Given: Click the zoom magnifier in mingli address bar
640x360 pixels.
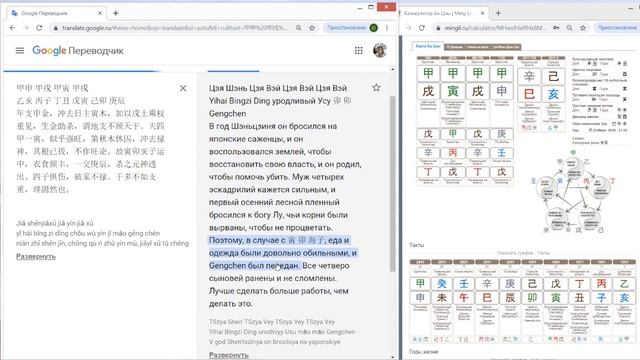Looking at the screenshot, I should 569,28.
